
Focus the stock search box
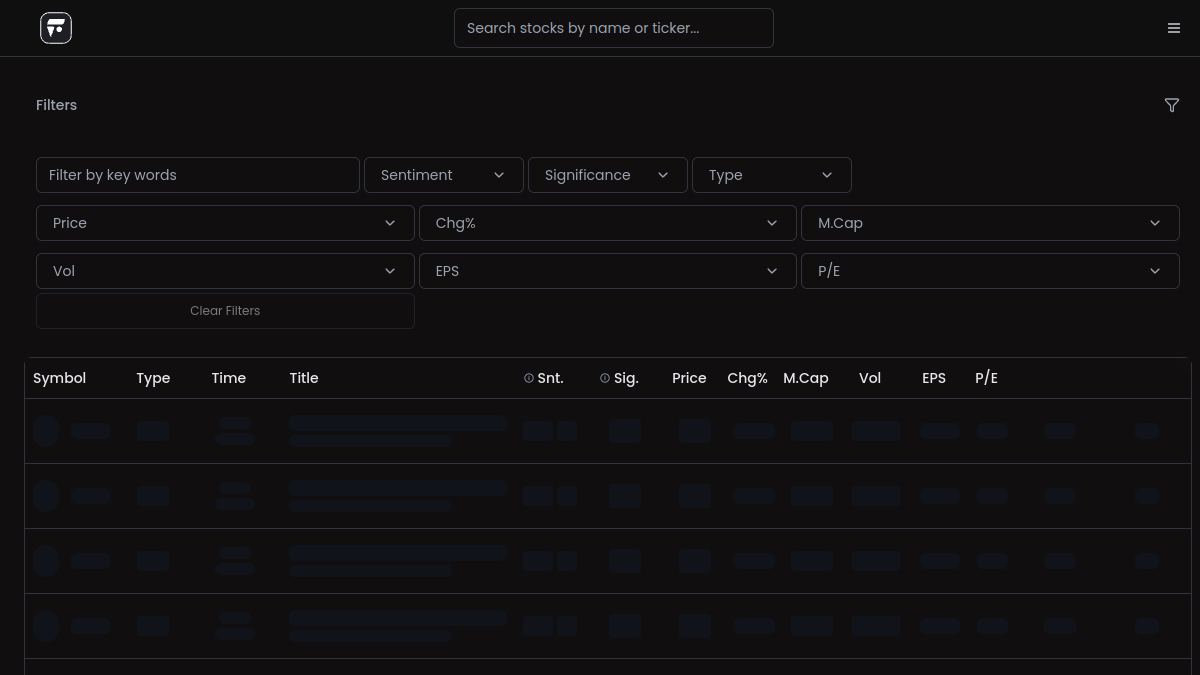614,28
